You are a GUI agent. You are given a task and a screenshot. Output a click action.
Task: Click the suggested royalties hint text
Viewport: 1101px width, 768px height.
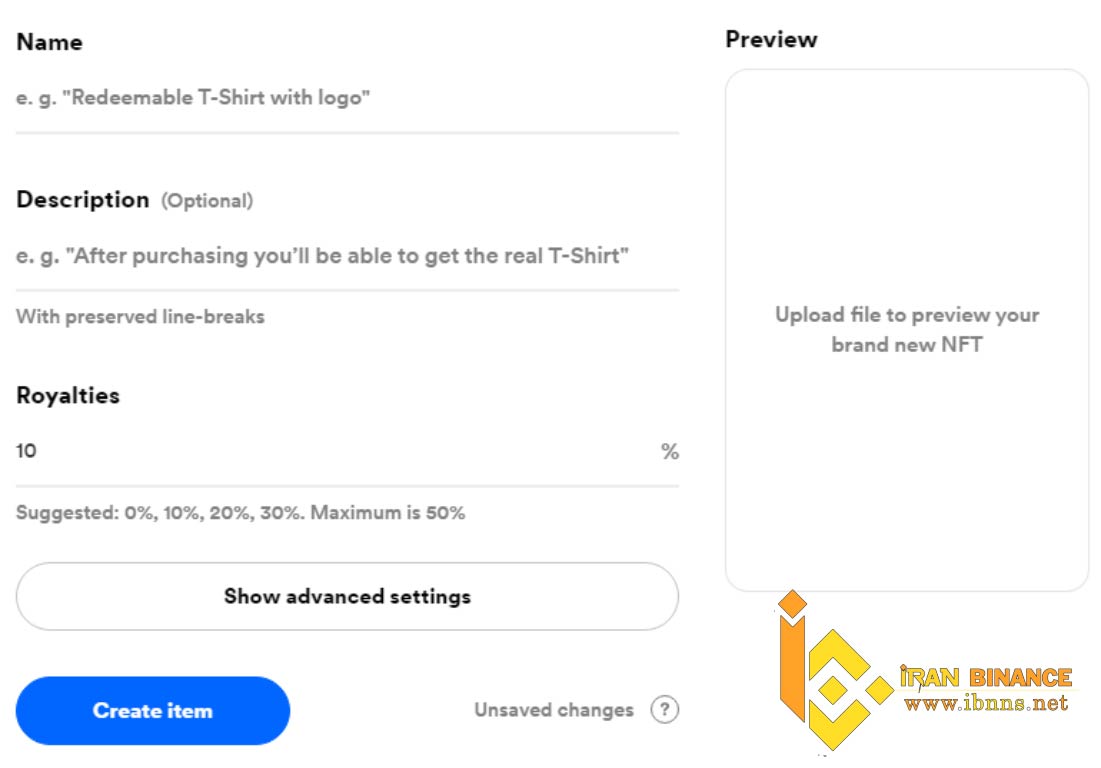[x=240, y=512]
